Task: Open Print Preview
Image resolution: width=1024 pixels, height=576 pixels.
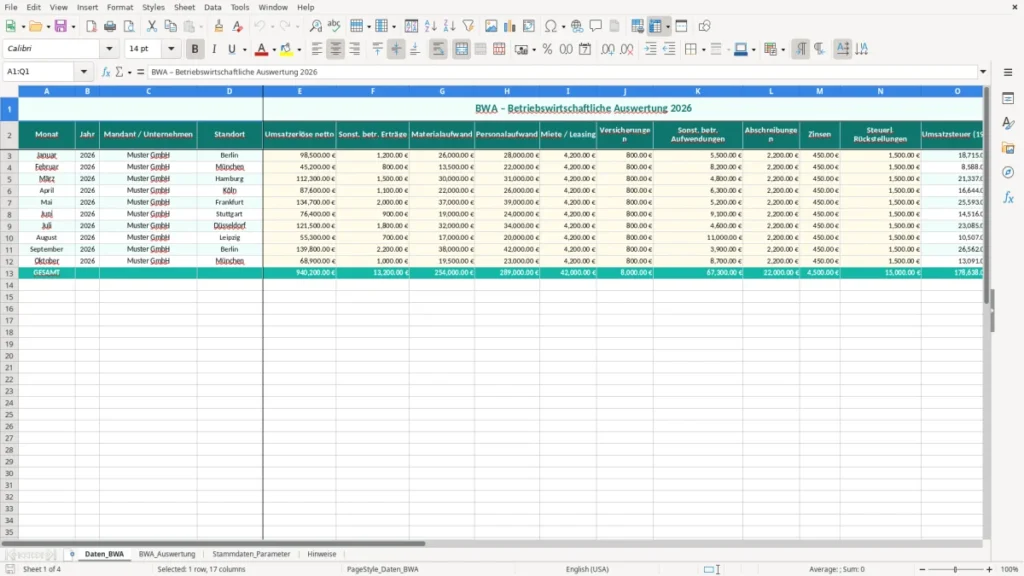Action: (129, 26)
